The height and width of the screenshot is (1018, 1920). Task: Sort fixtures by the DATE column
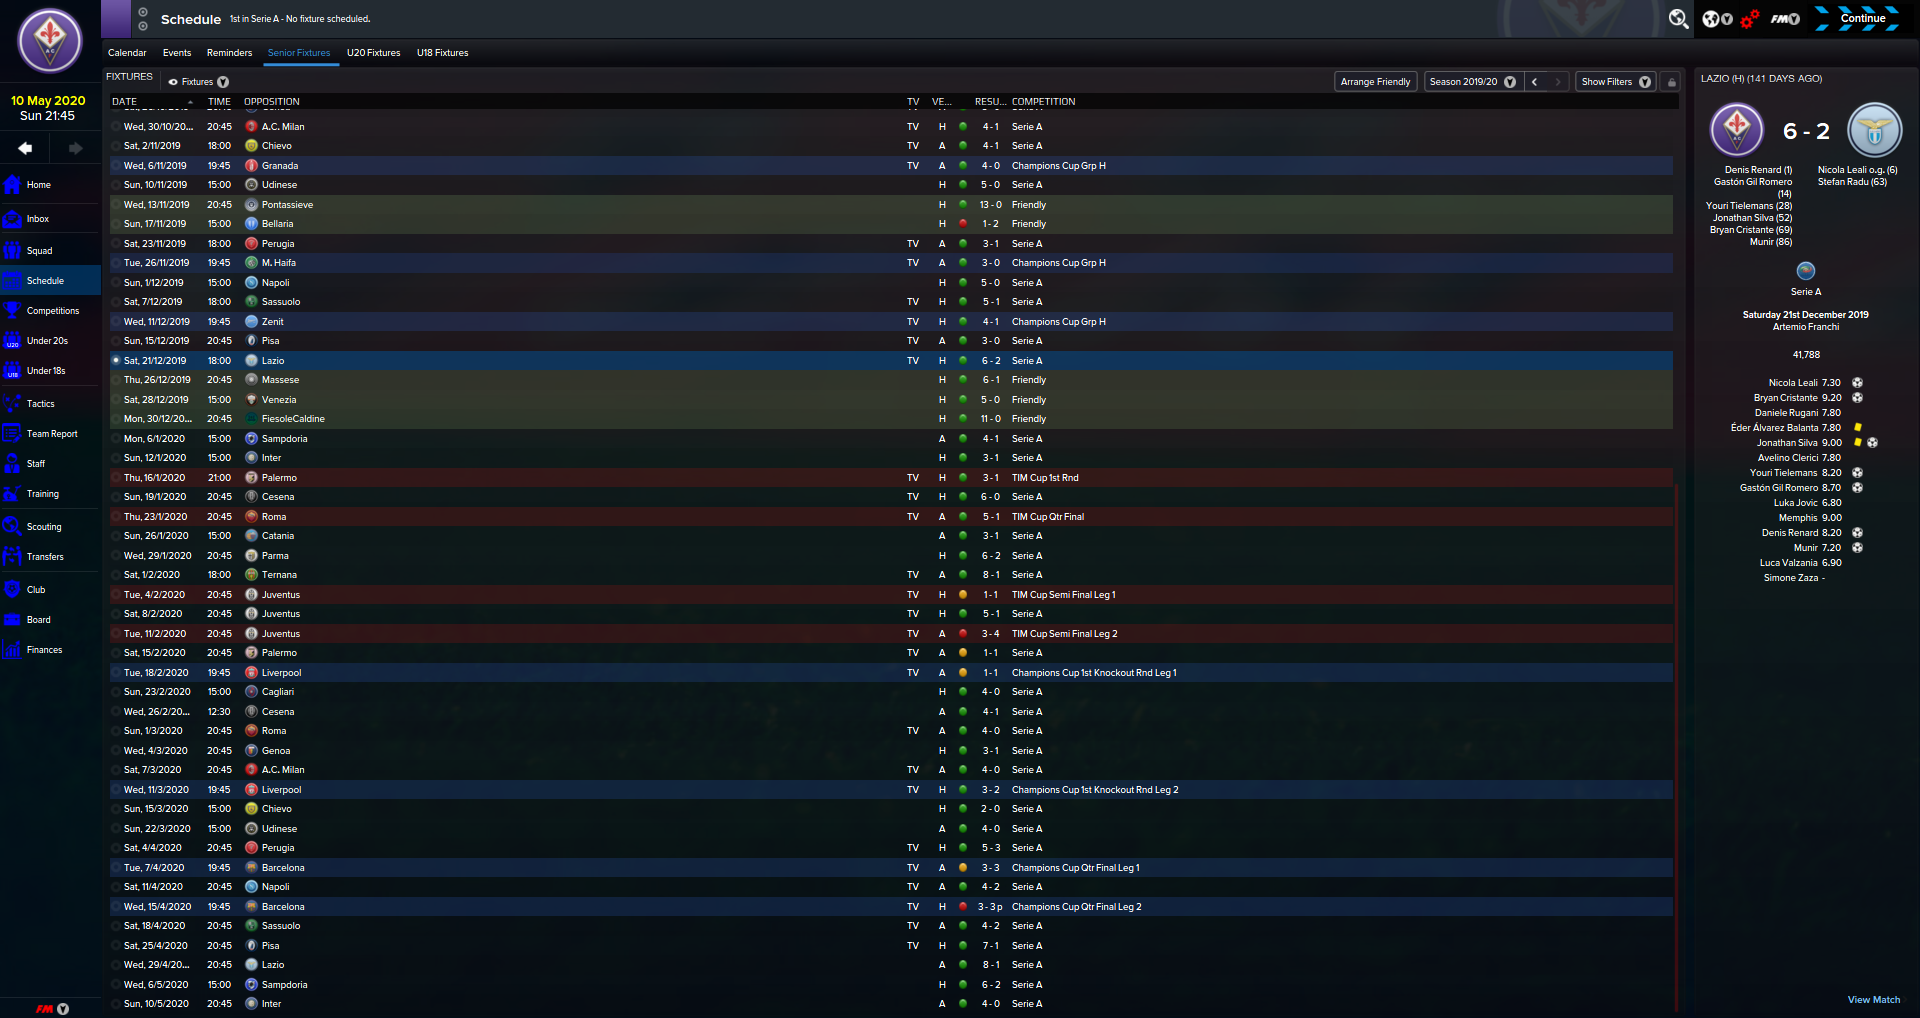pos(125,102)
